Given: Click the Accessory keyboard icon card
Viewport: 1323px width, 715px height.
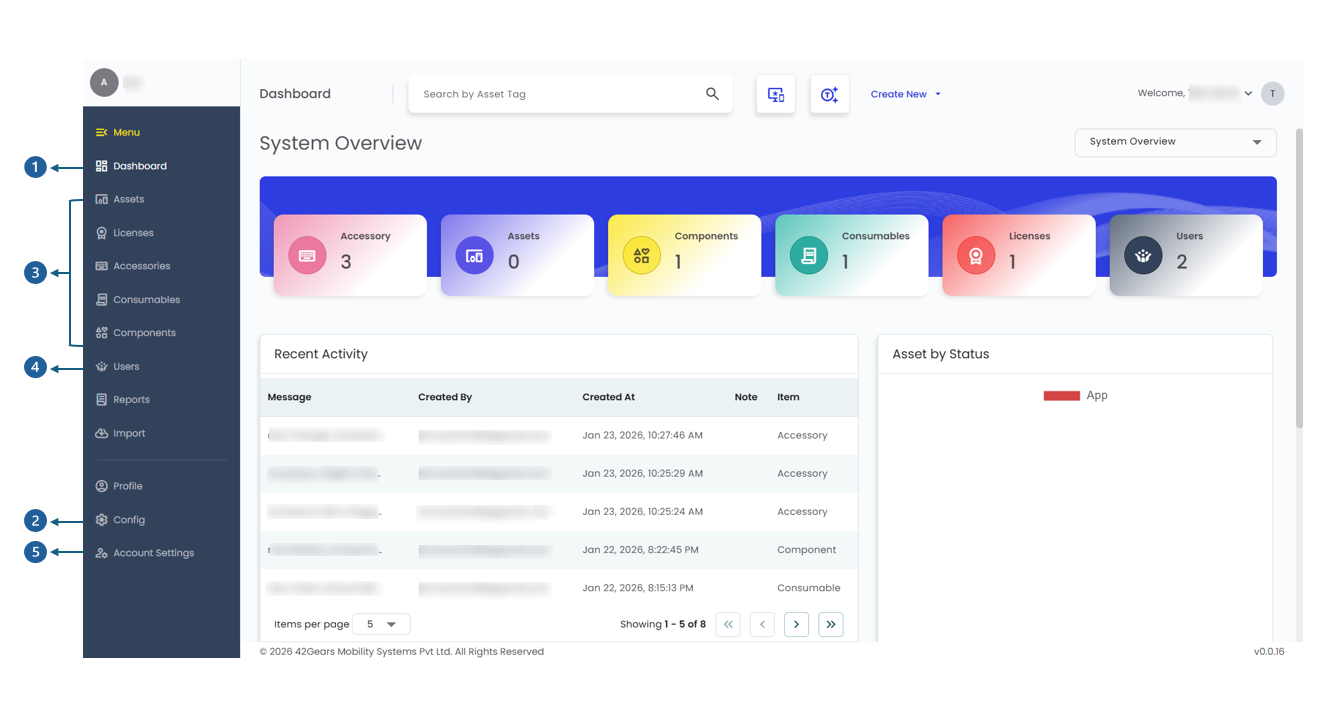Looking at the screenshot, I should [x=307, y=256].
